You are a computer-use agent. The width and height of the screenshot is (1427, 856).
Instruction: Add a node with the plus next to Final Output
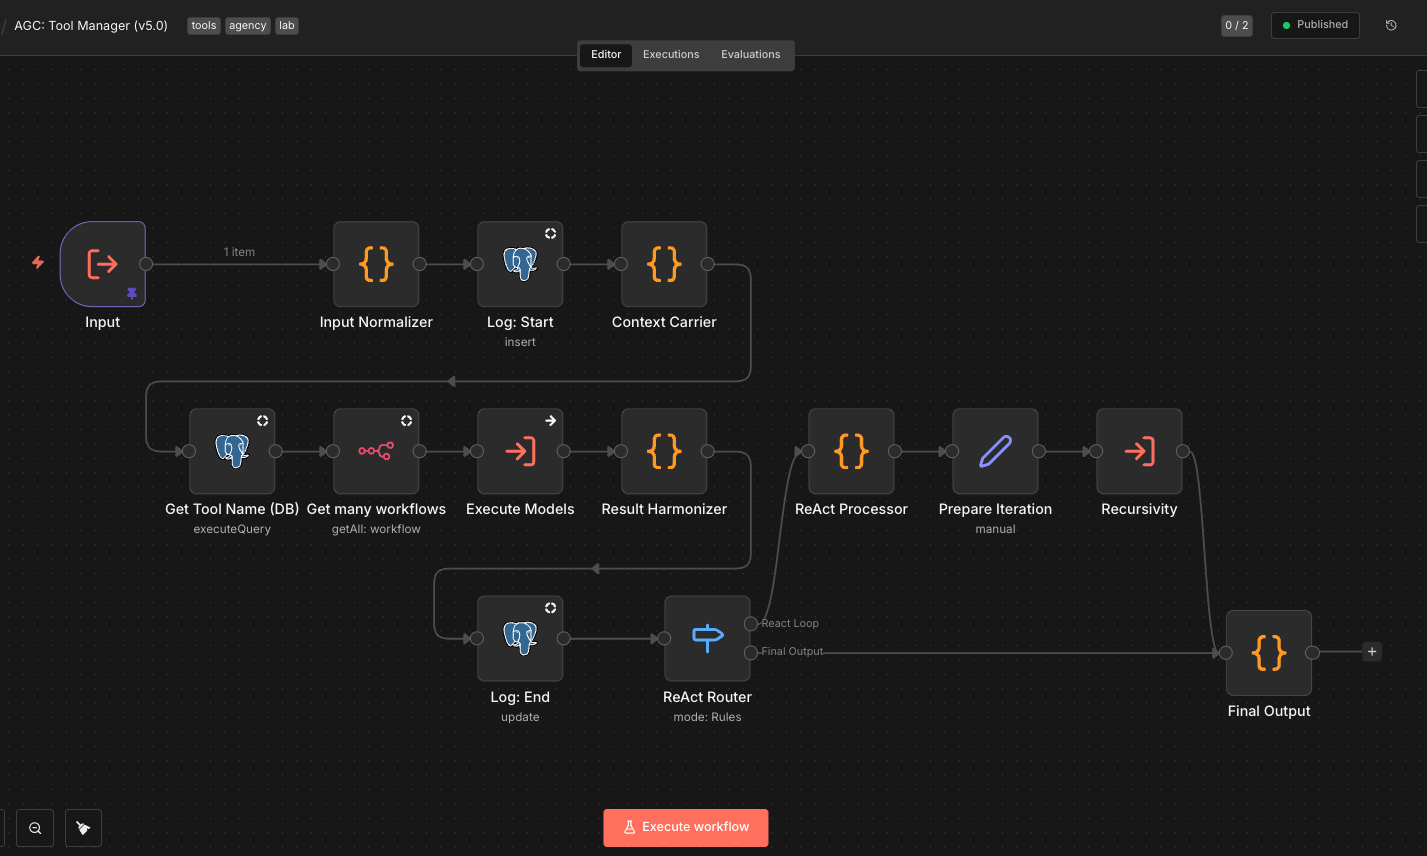(x=1371, y=651)
